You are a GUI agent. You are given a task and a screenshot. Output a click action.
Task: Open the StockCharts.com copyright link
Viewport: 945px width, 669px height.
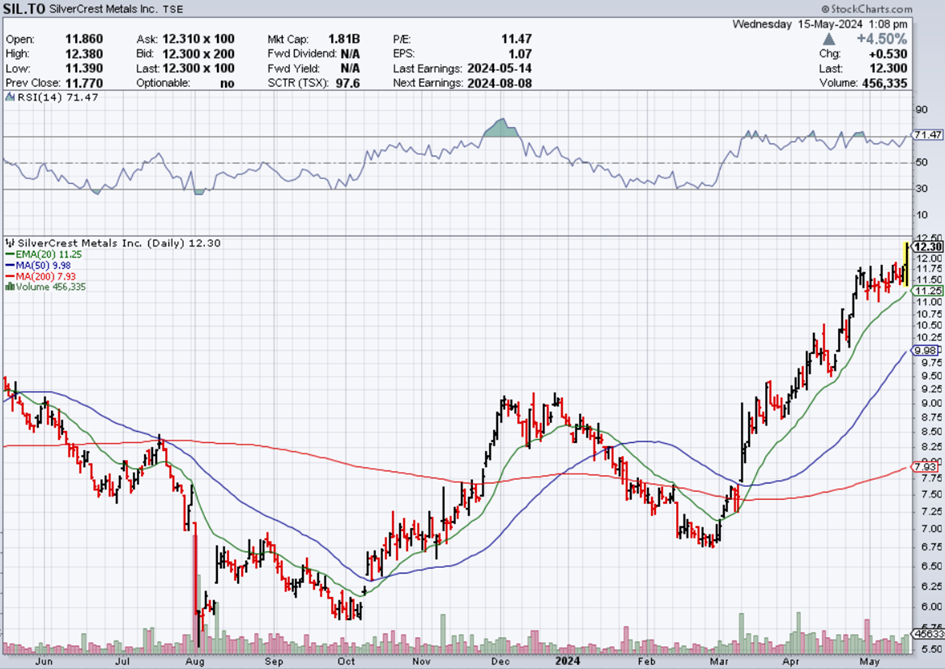click(x=867, y=9)
